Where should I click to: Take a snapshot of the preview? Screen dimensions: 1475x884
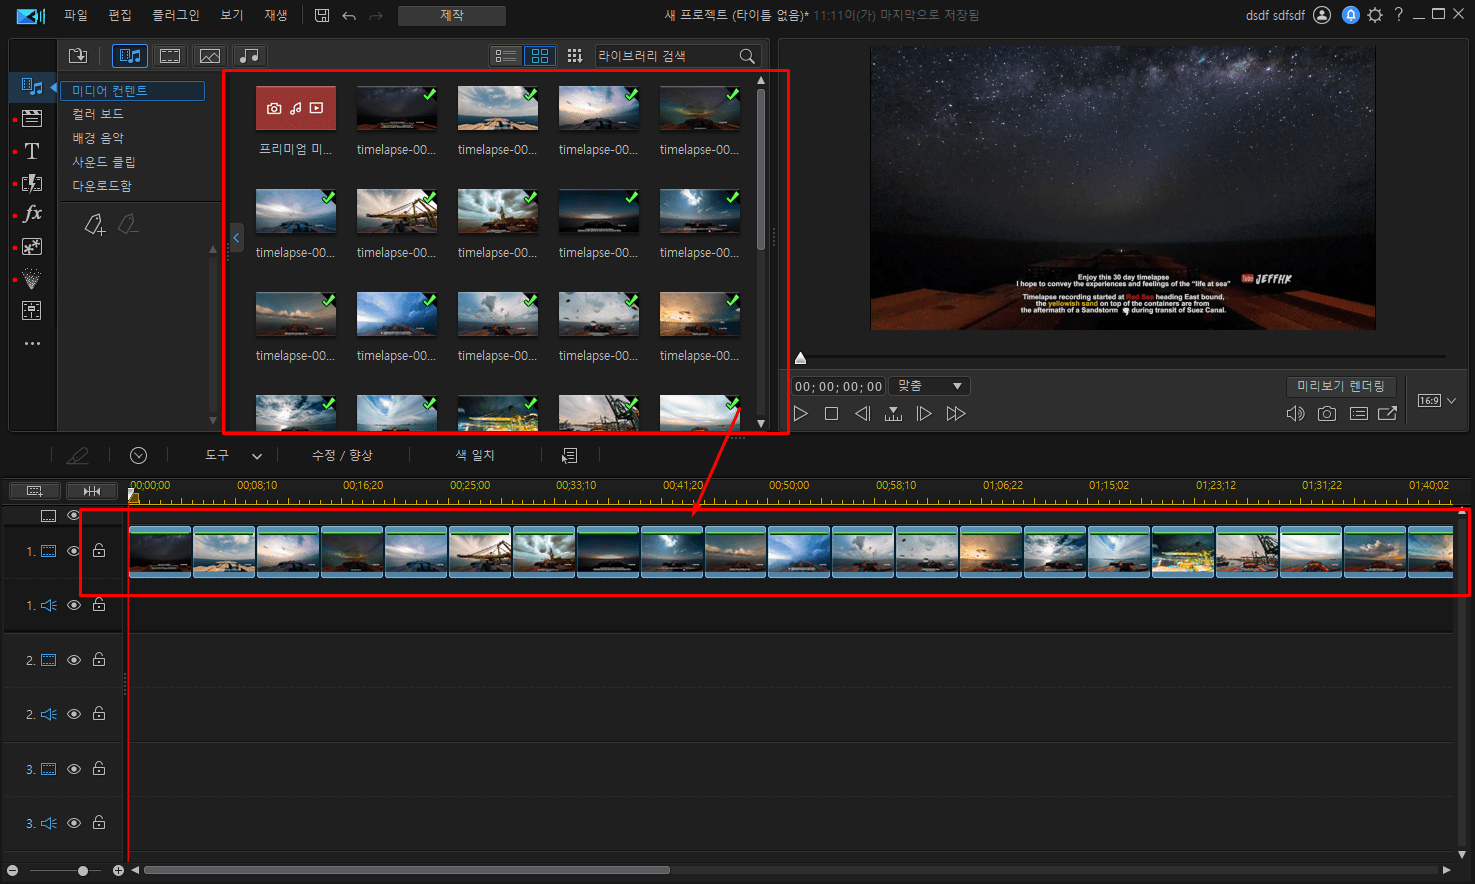click(x=1327, y=413)
